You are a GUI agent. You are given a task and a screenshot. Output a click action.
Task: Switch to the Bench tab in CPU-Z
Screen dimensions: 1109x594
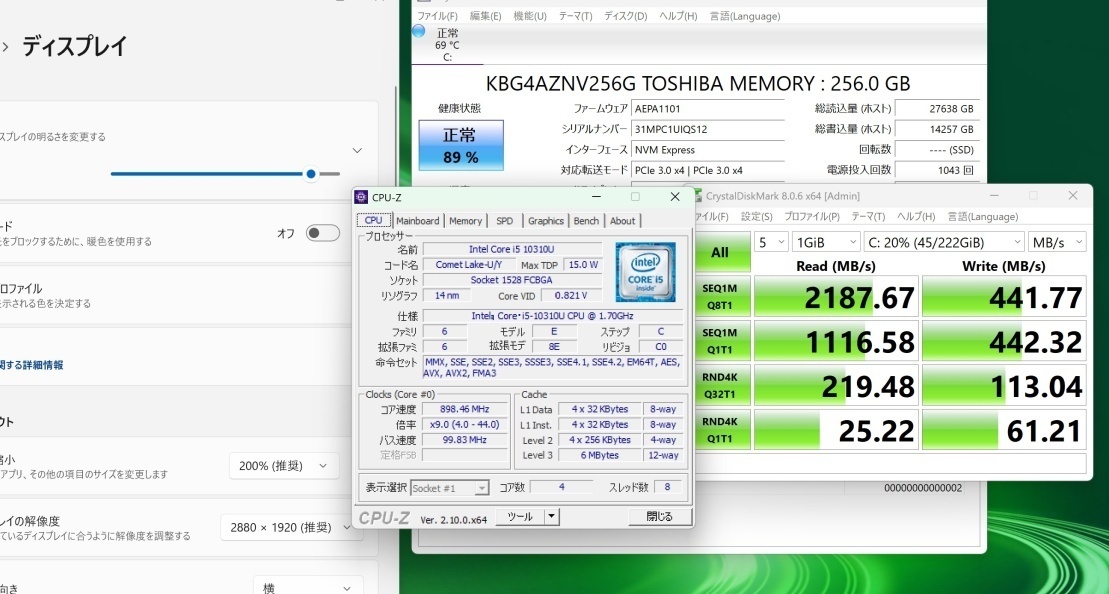click(586, 221)
